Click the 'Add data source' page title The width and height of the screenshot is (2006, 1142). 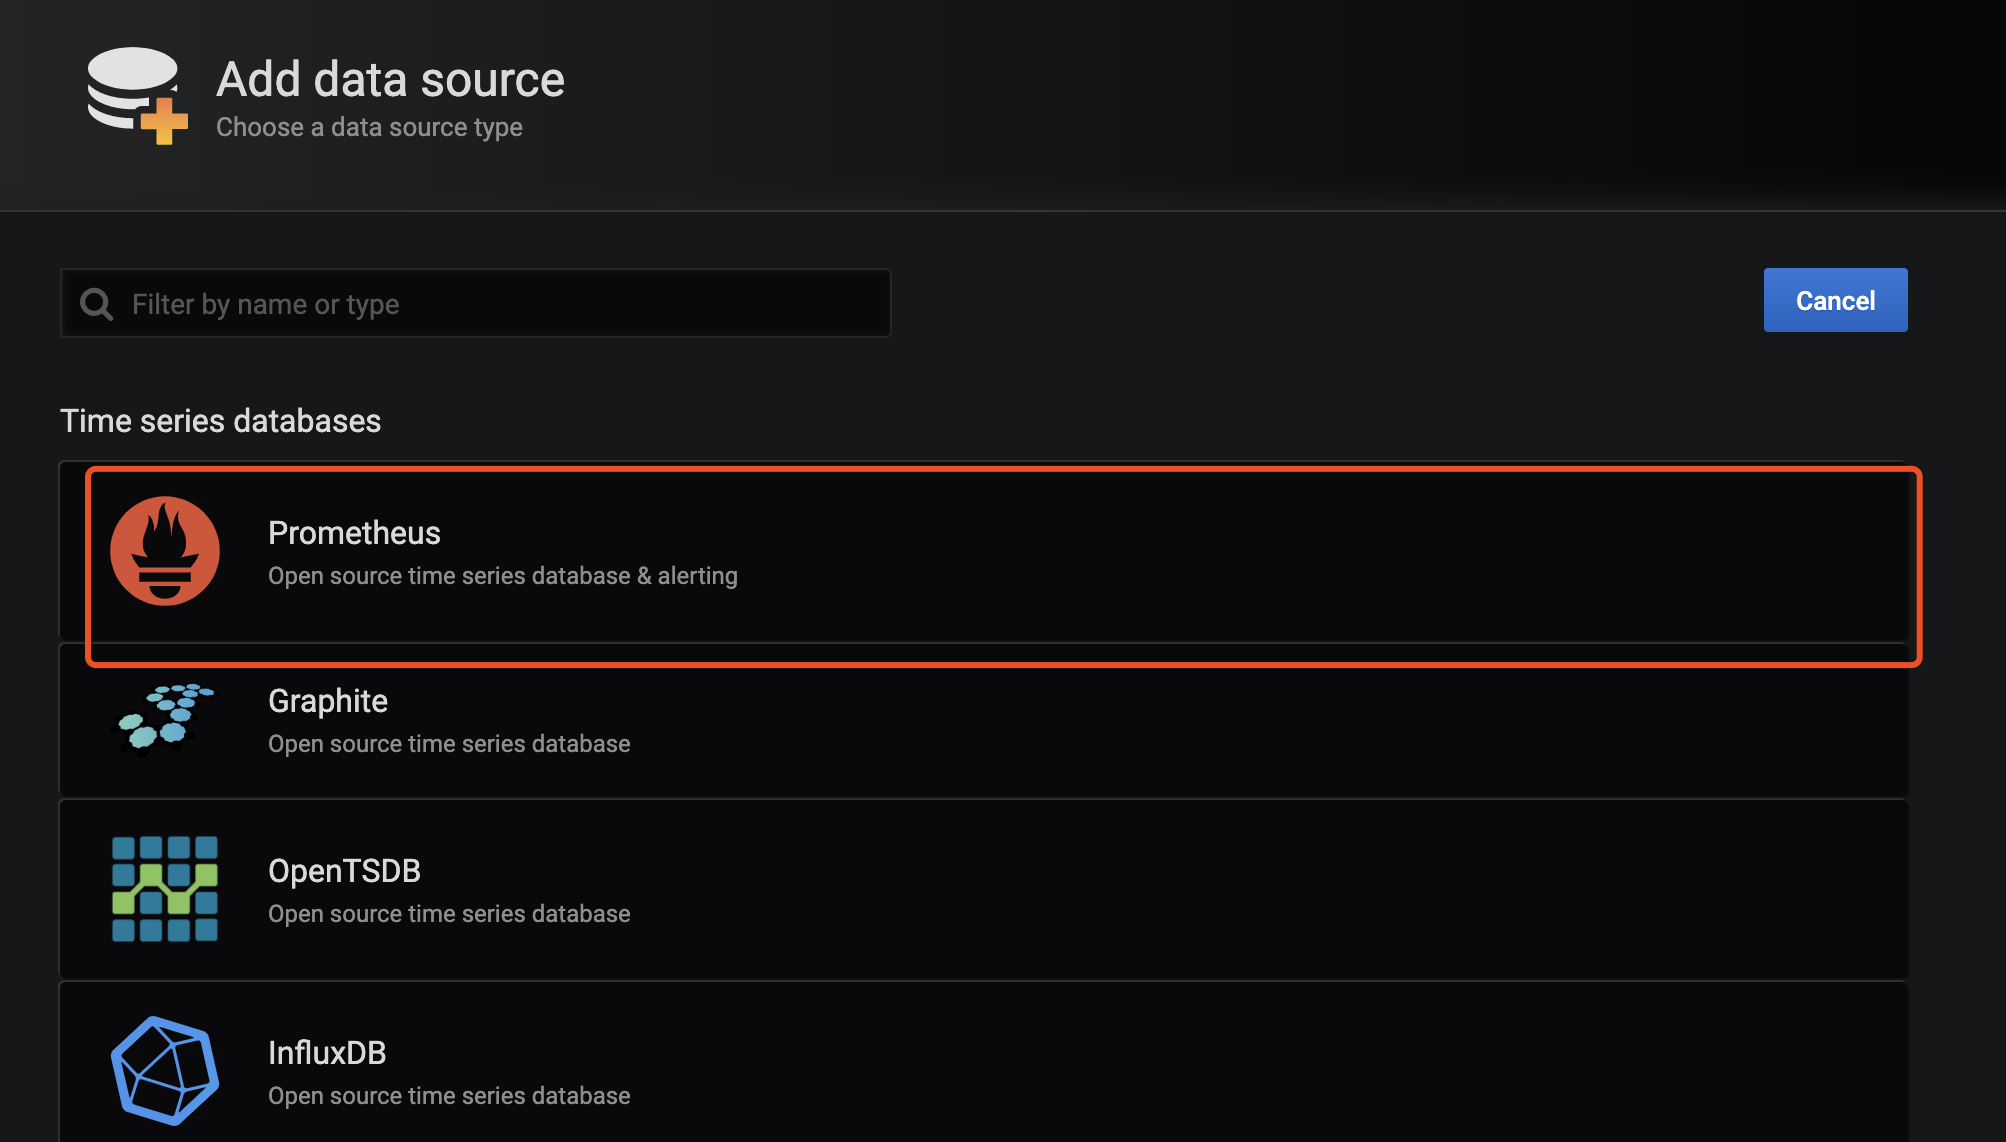[390, 79]
